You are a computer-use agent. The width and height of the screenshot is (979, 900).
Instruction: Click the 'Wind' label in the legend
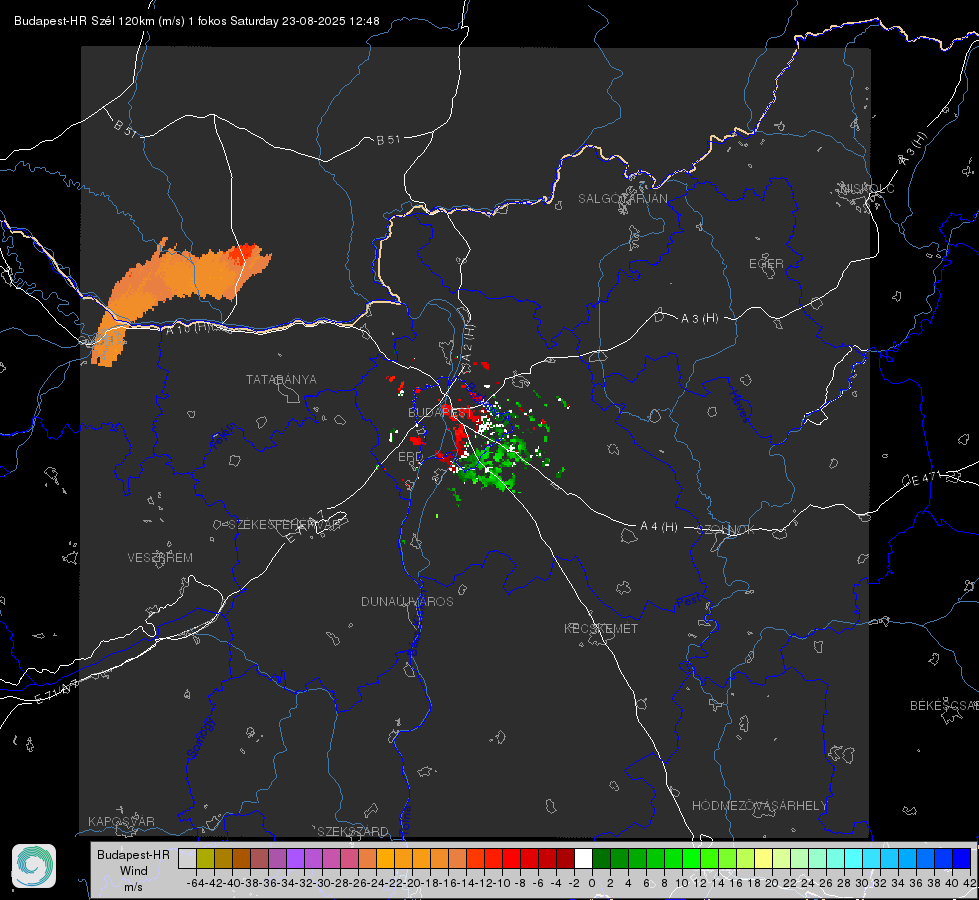(x=134, y=871)
